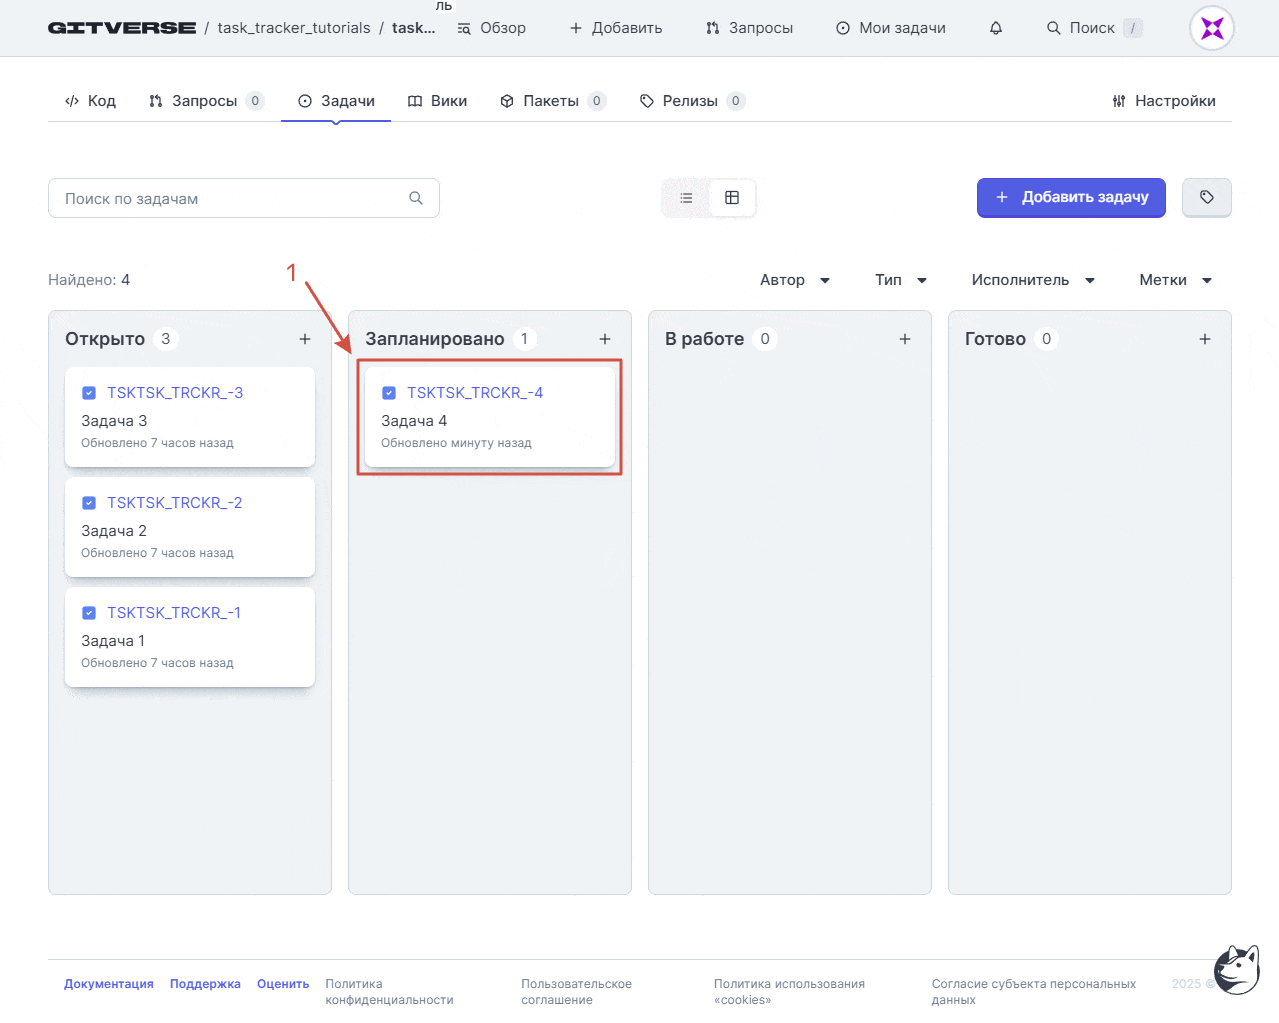This screenshot has height=1023, width=1279.
Task: Open the notifications bell icon
Action: (x=996, y=28)
